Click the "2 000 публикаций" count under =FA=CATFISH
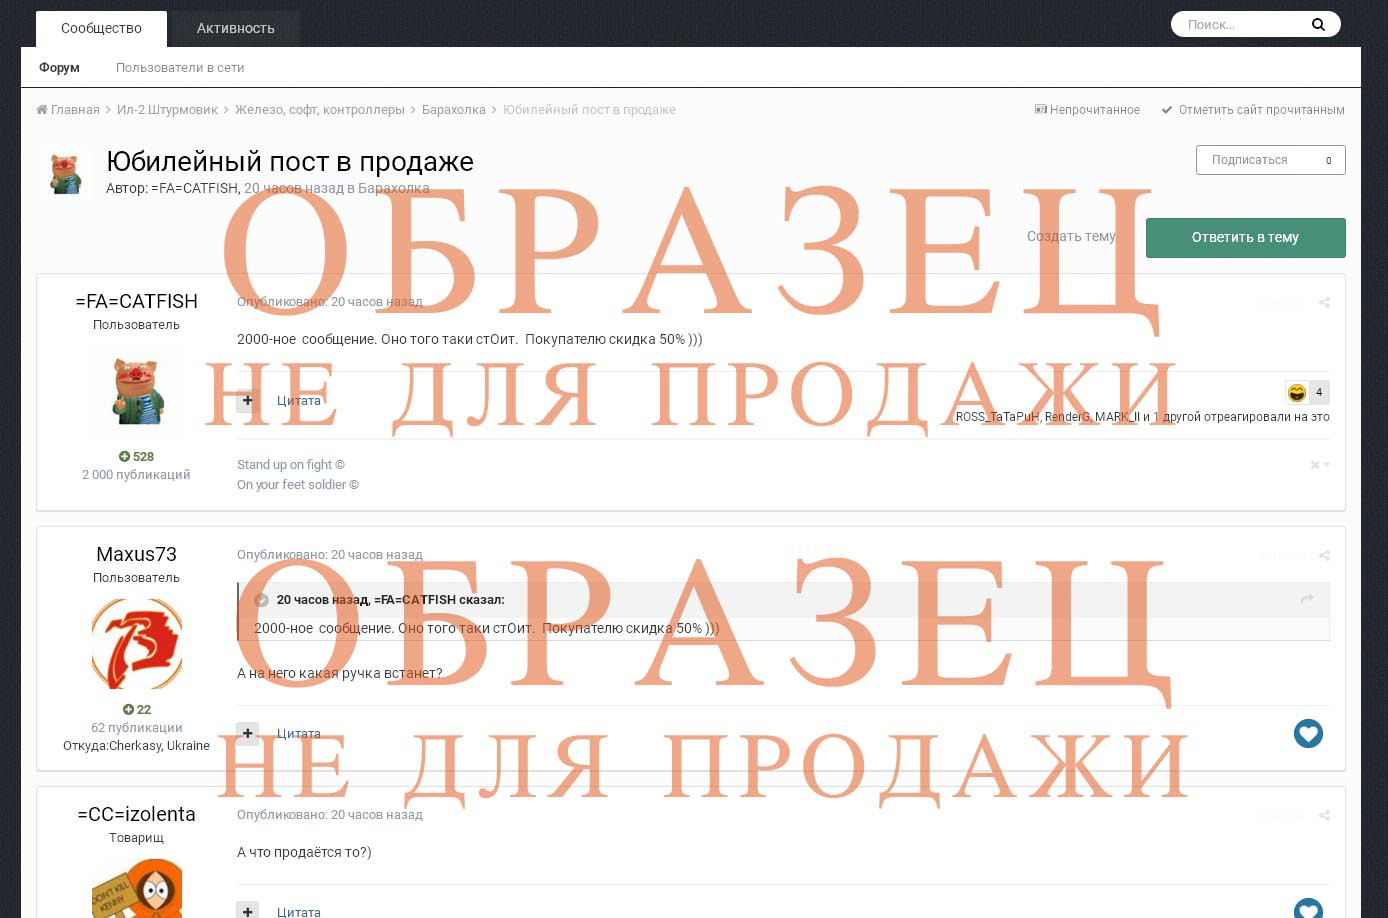 tap(136, 475)
